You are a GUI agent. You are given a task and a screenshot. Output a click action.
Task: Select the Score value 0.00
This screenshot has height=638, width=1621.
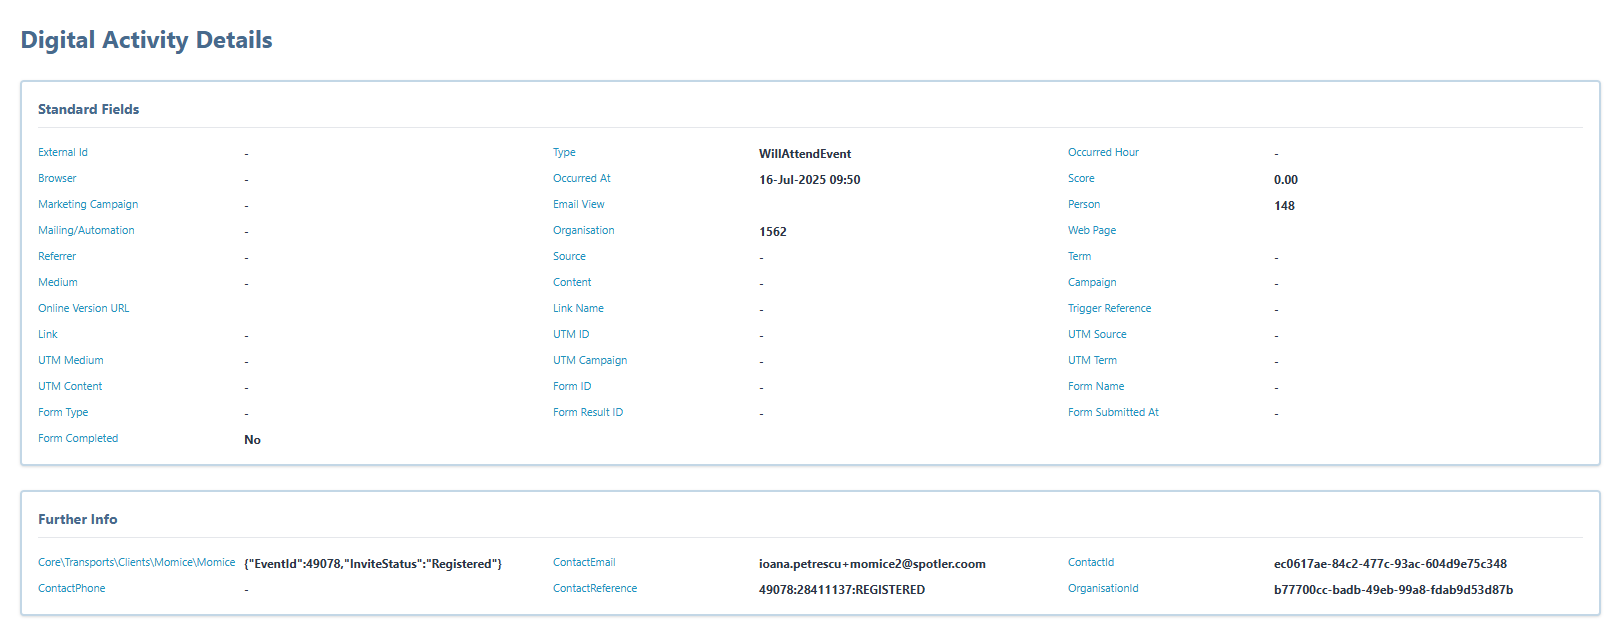pyautogui.click(x=1286, y=180)
